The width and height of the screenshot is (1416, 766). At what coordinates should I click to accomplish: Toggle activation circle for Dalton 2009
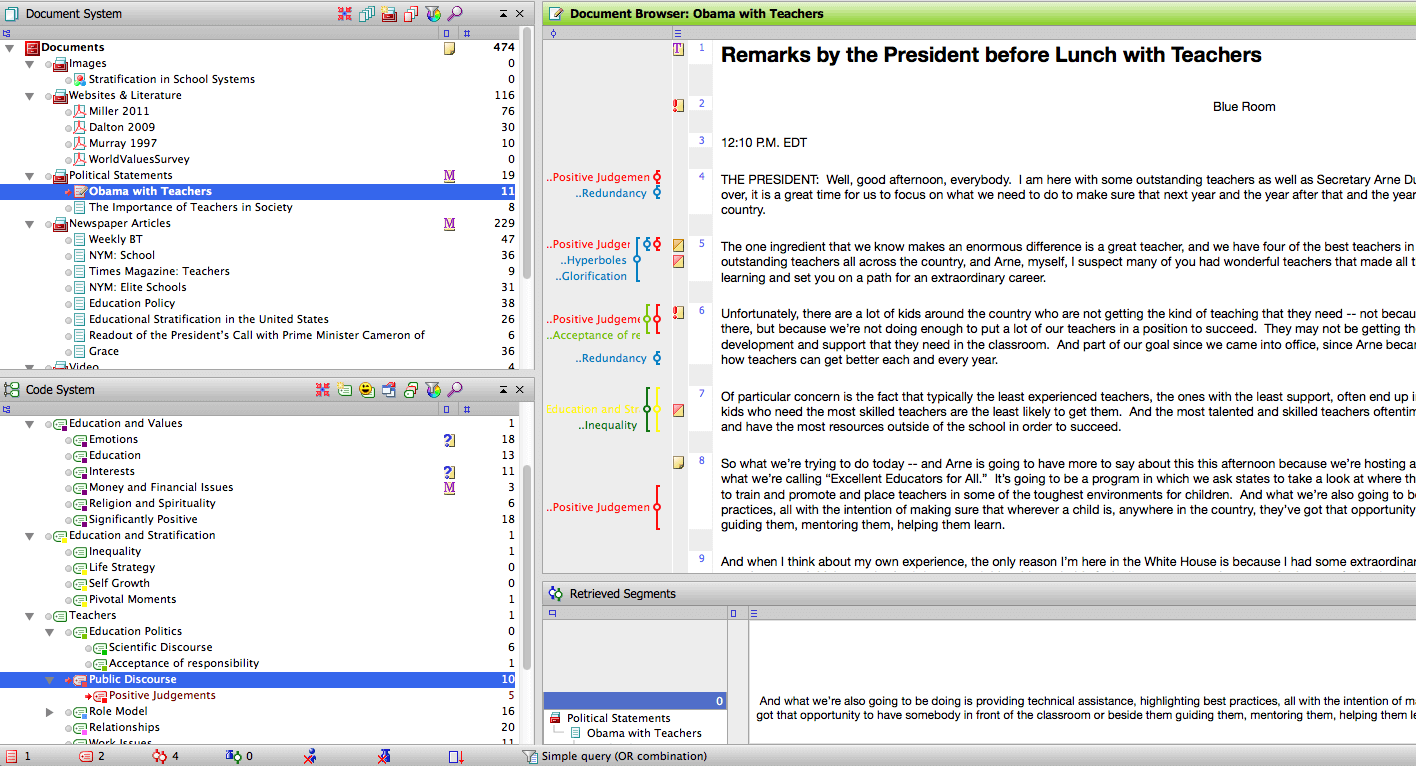click(69, 127)
